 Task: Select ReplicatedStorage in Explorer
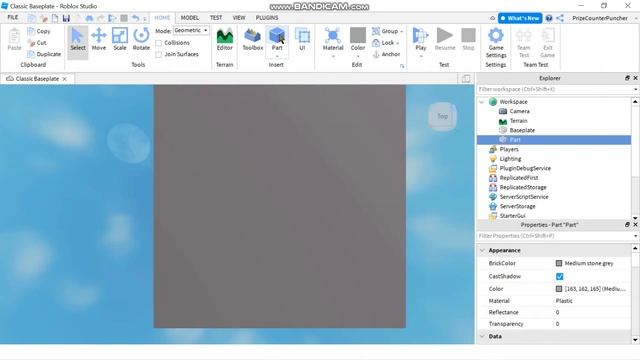click(523, 187)
